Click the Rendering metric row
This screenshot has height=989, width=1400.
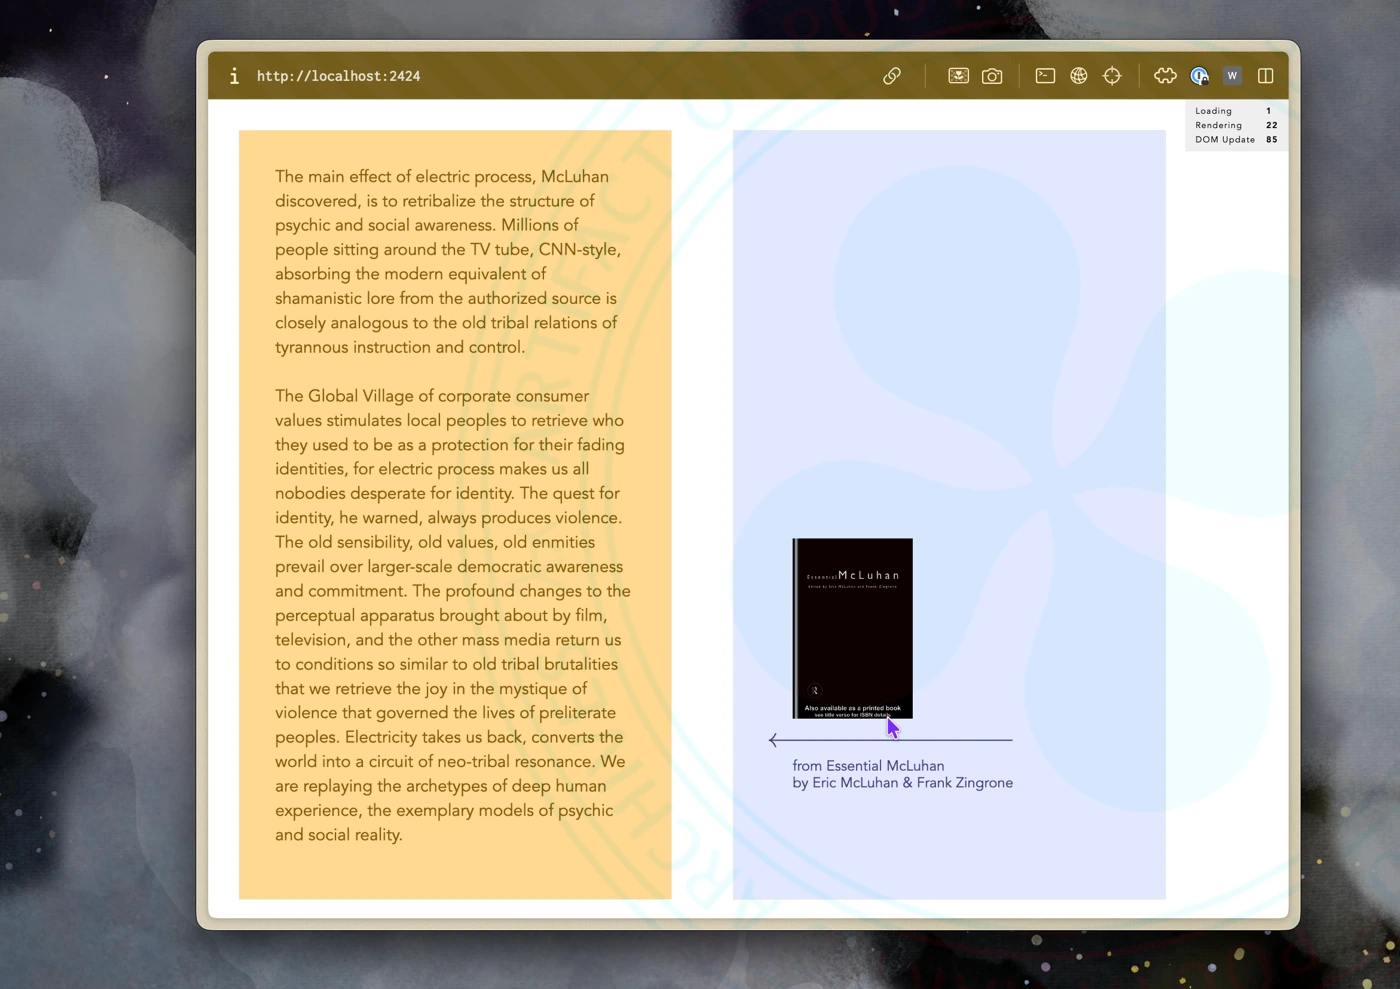[1235, 125]
